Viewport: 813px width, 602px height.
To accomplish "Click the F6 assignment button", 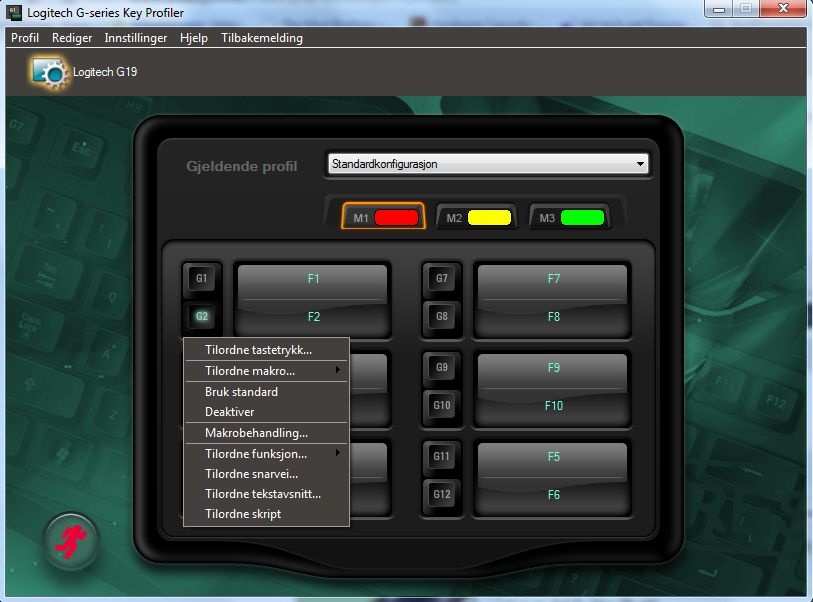I will (553, 495).
